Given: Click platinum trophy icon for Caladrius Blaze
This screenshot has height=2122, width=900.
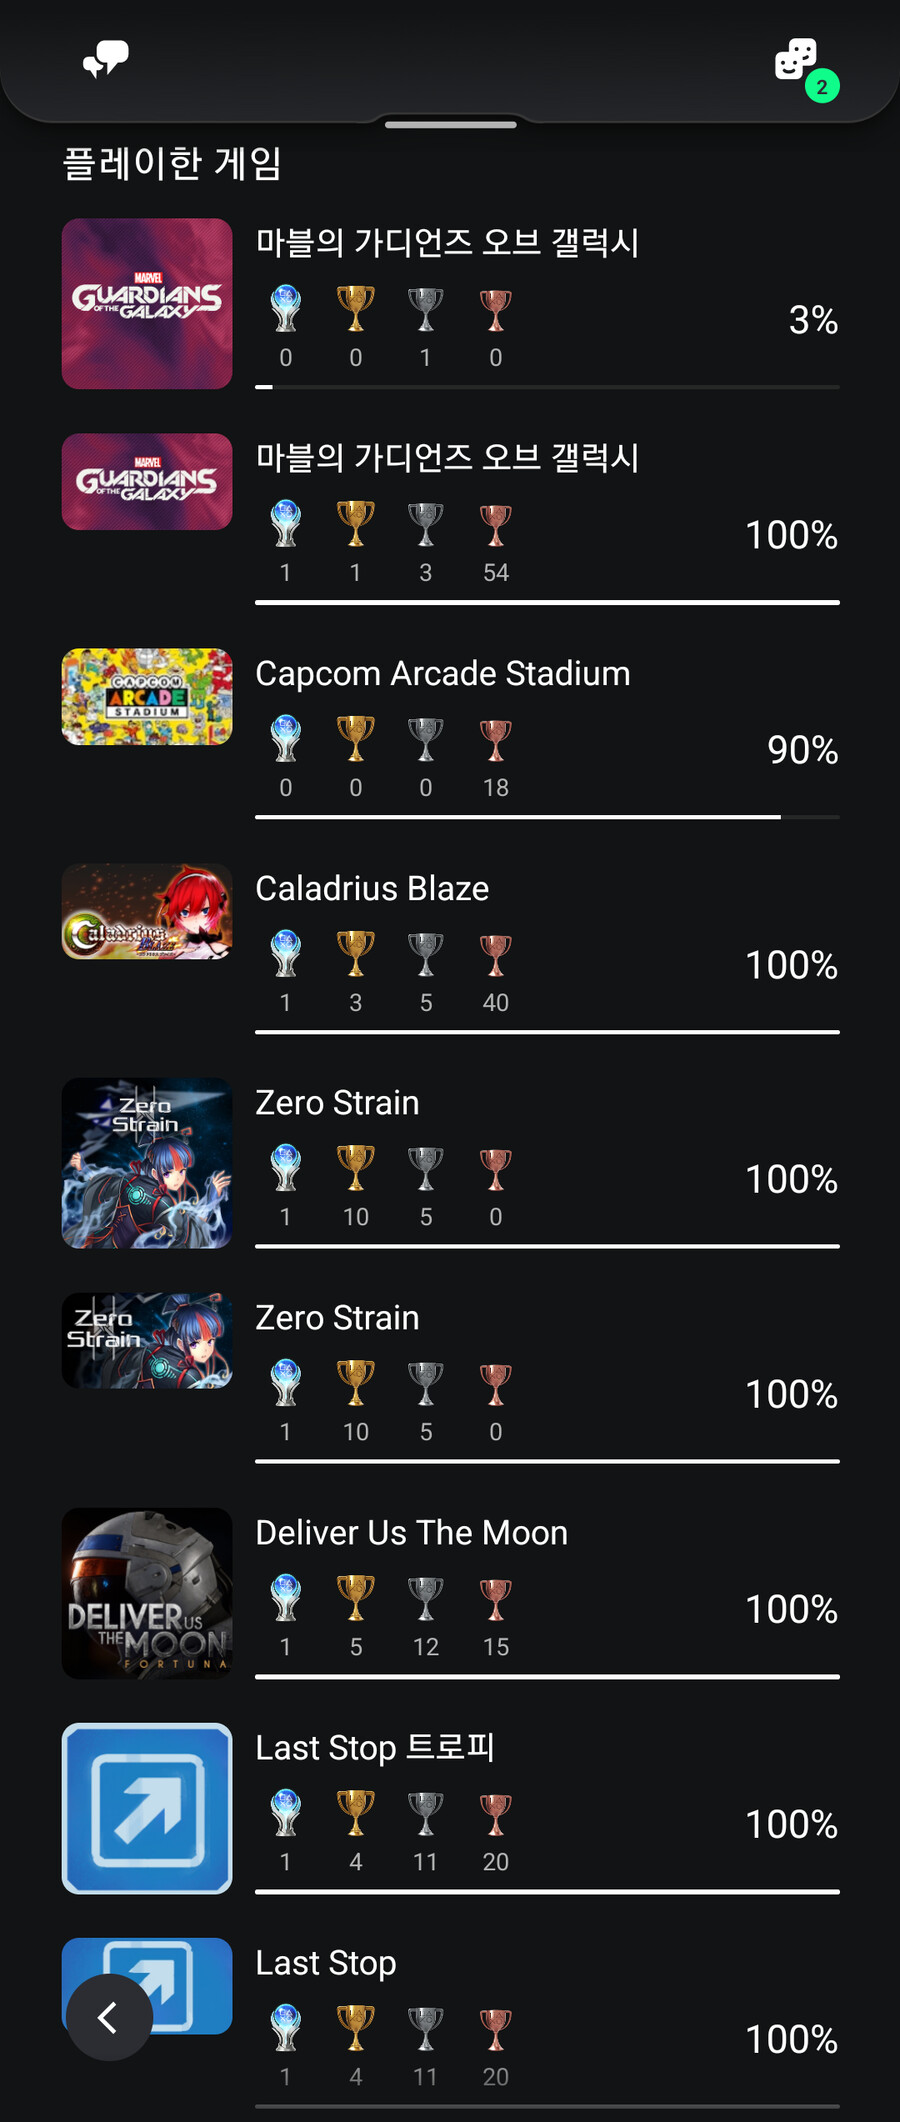Looking at the screenshot, I should click(x=286, y=954).
